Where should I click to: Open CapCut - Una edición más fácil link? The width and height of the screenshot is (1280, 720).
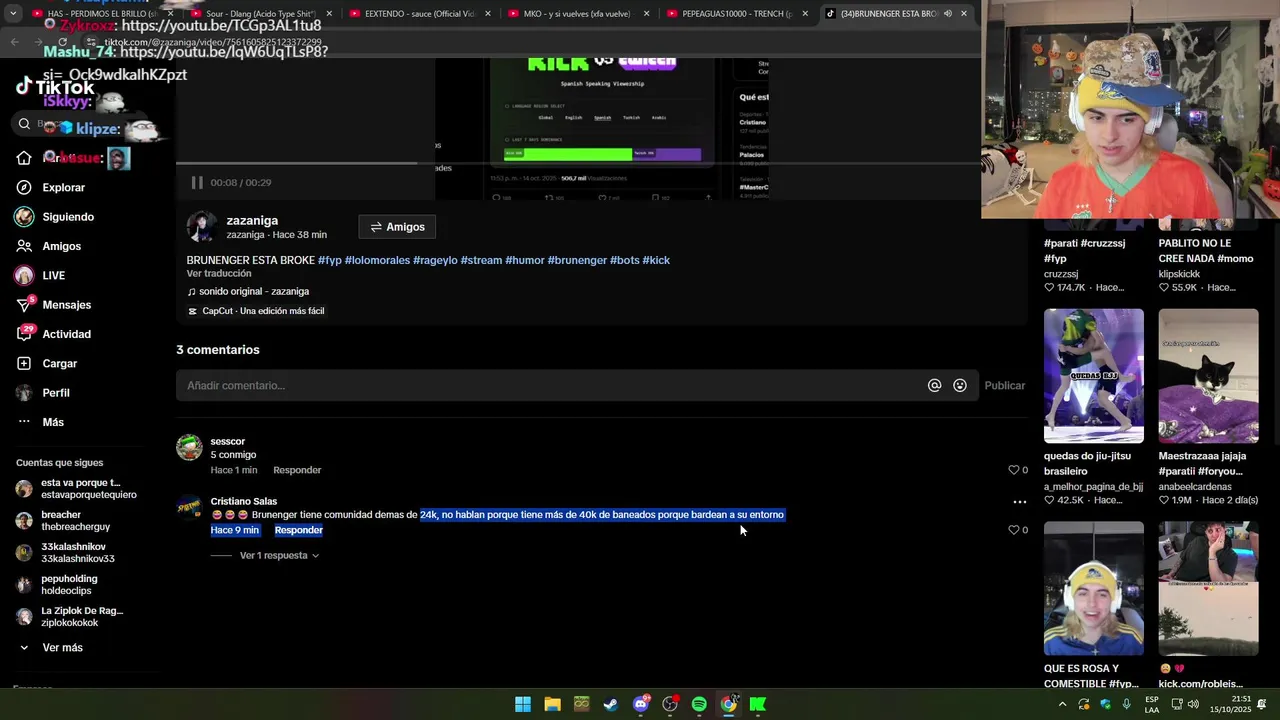point(256,311)
